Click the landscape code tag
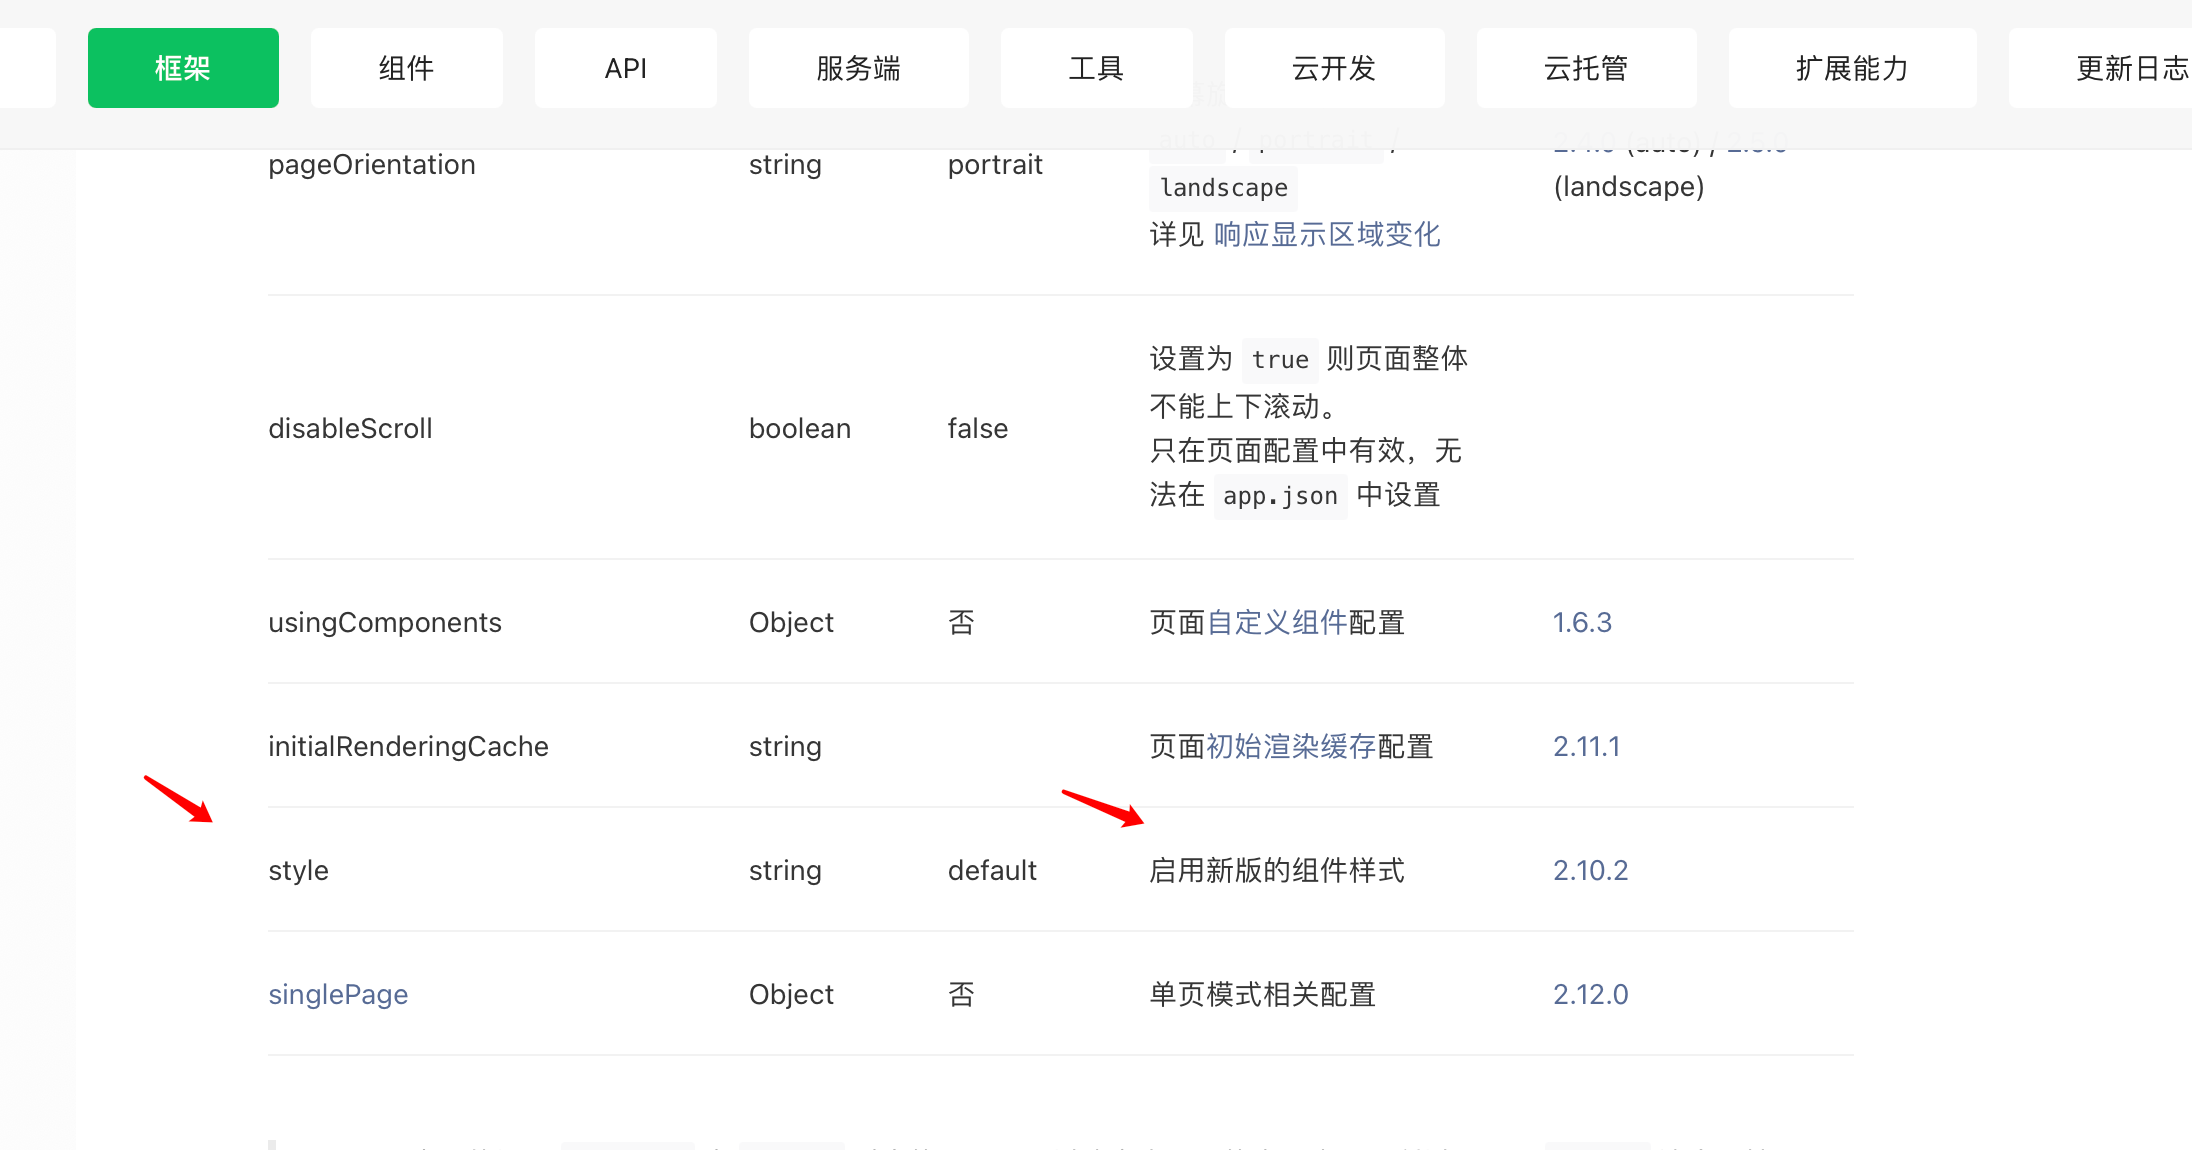 [1224, 188]
